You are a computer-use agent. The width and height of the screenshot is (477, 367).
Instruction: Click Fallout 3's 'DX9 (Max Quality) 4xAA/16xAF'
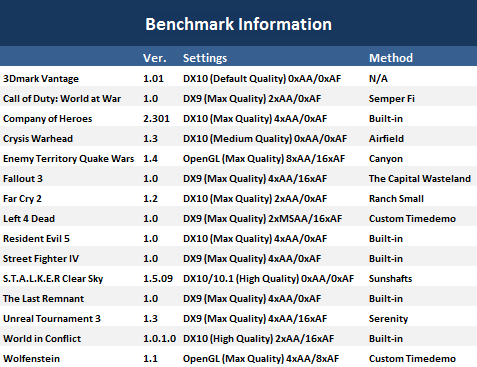point(255,179)
